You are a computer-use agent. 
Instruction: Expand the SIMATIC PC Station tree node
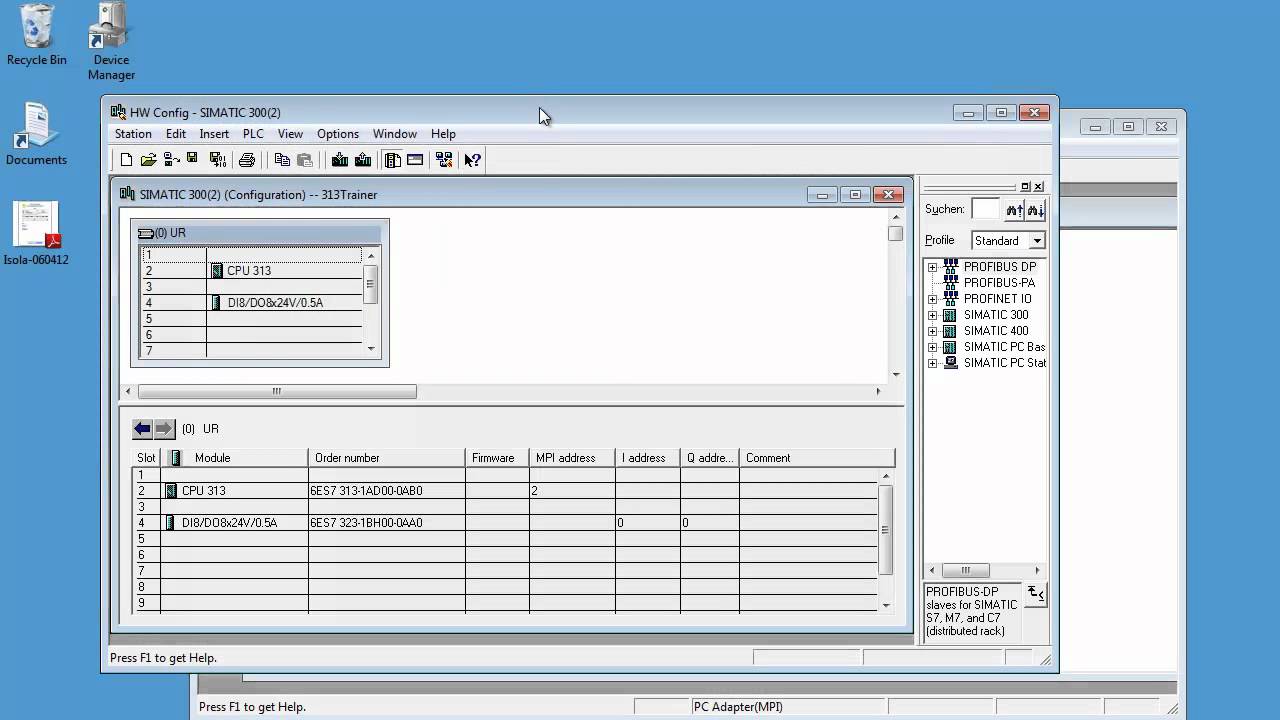pyautogui.click(x=932, y=363)
